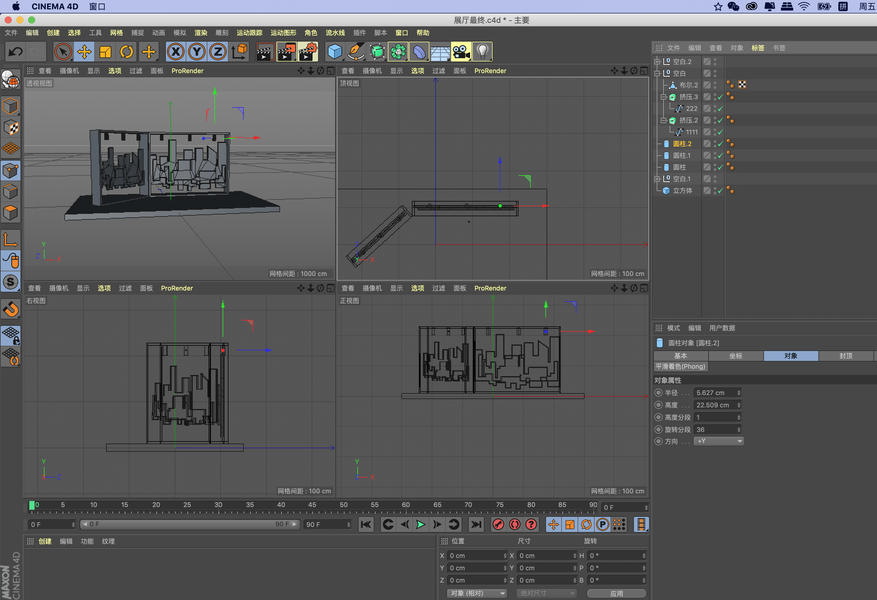Open the 对象 (相对) coordinate mode dropdown
The image size is (877, 600).
477,593
